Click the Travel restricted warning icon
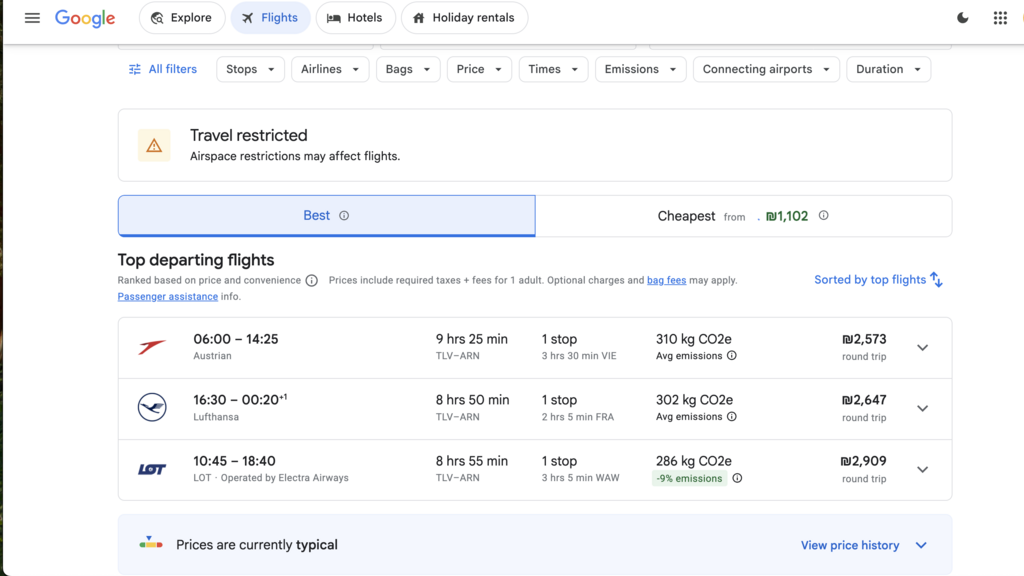This screenshot has width=1024, height=576. [x=154, y=145]
